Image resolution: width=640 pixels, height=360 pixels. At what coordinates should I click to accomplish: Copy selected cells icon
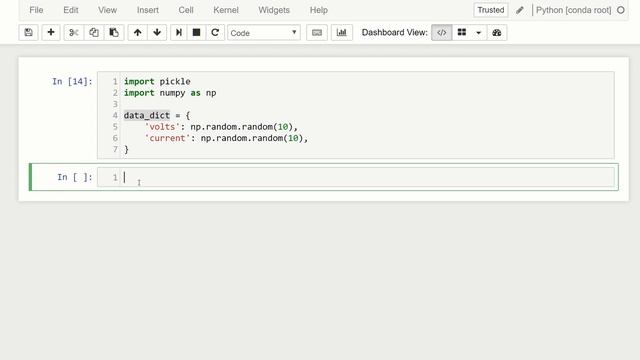click(x=94, y=33)
